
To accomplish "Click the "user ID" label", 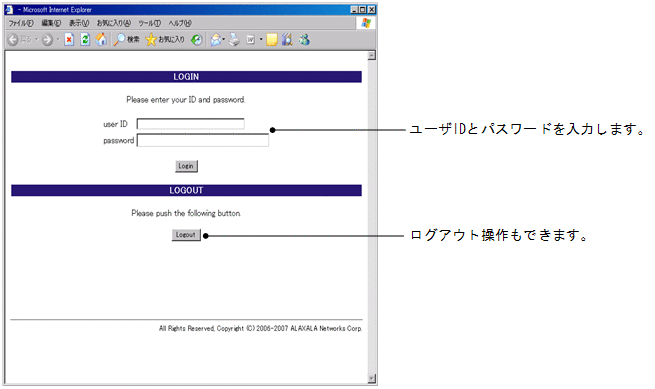I will (x=115, y=124).
